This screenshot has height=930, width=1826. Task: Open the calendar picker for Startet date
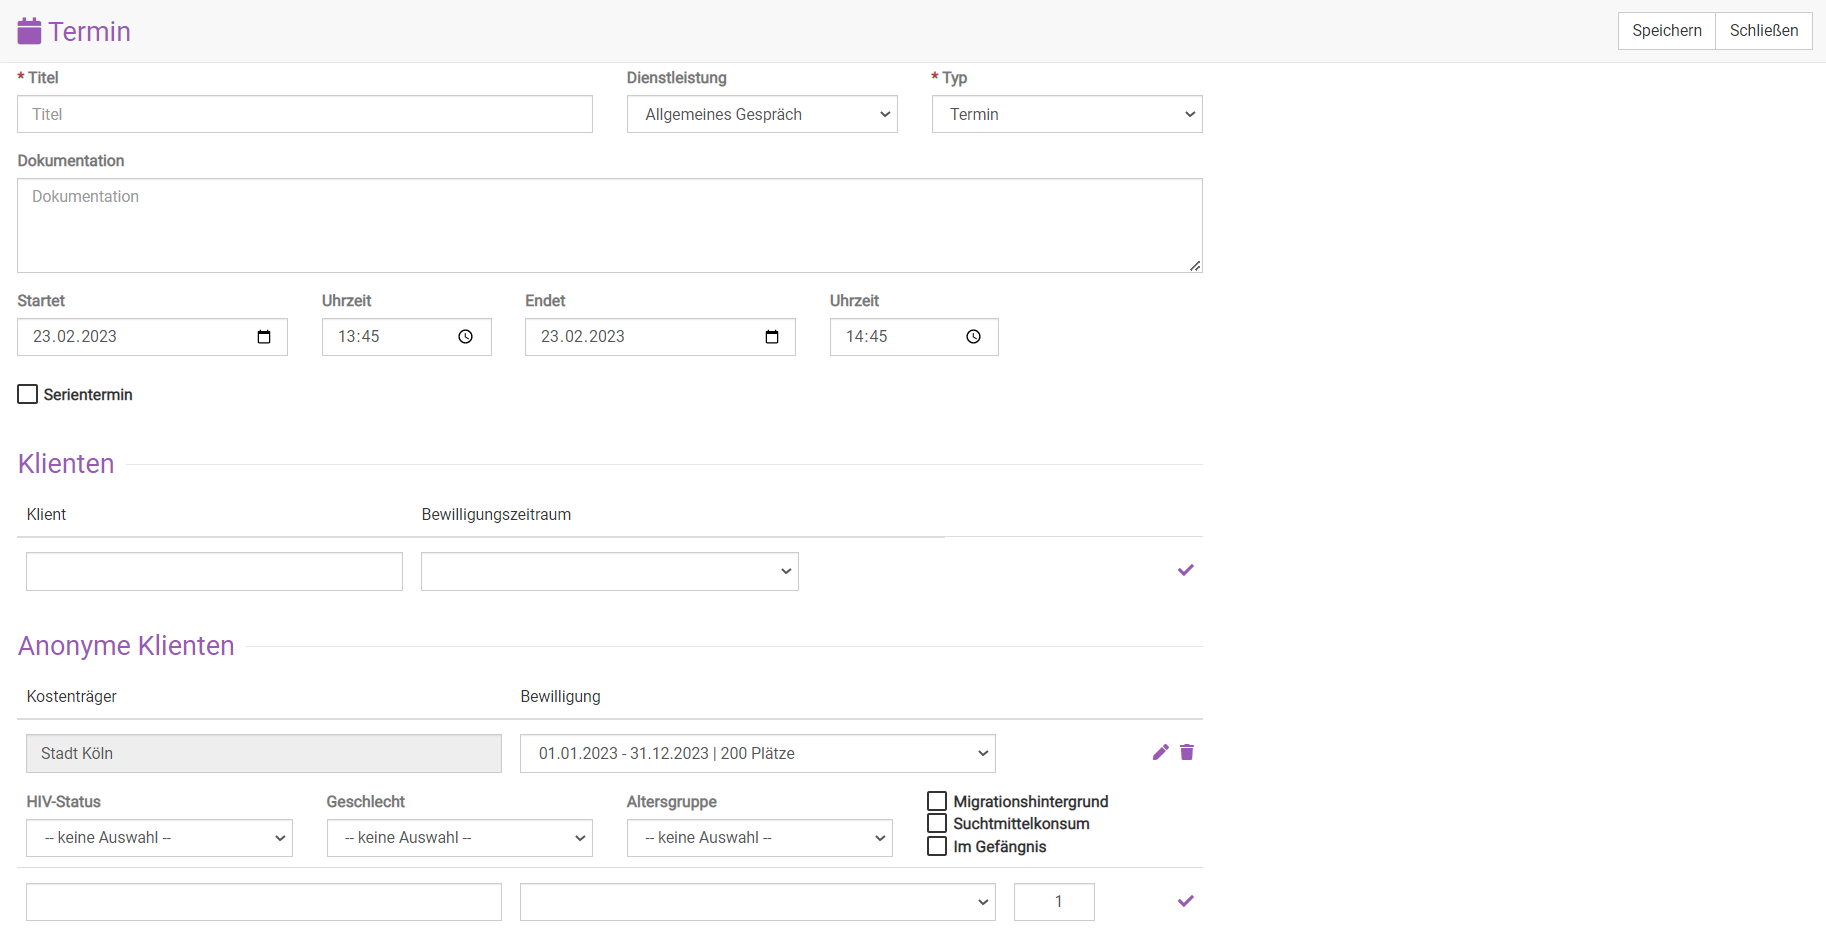point(264,337)
